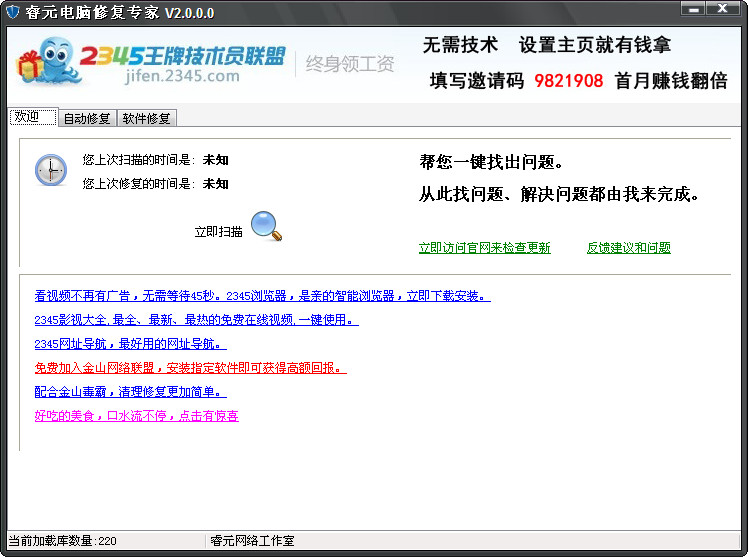
Task: Open the 2345浏览器 ad-free video link
Action: (262, 296)
